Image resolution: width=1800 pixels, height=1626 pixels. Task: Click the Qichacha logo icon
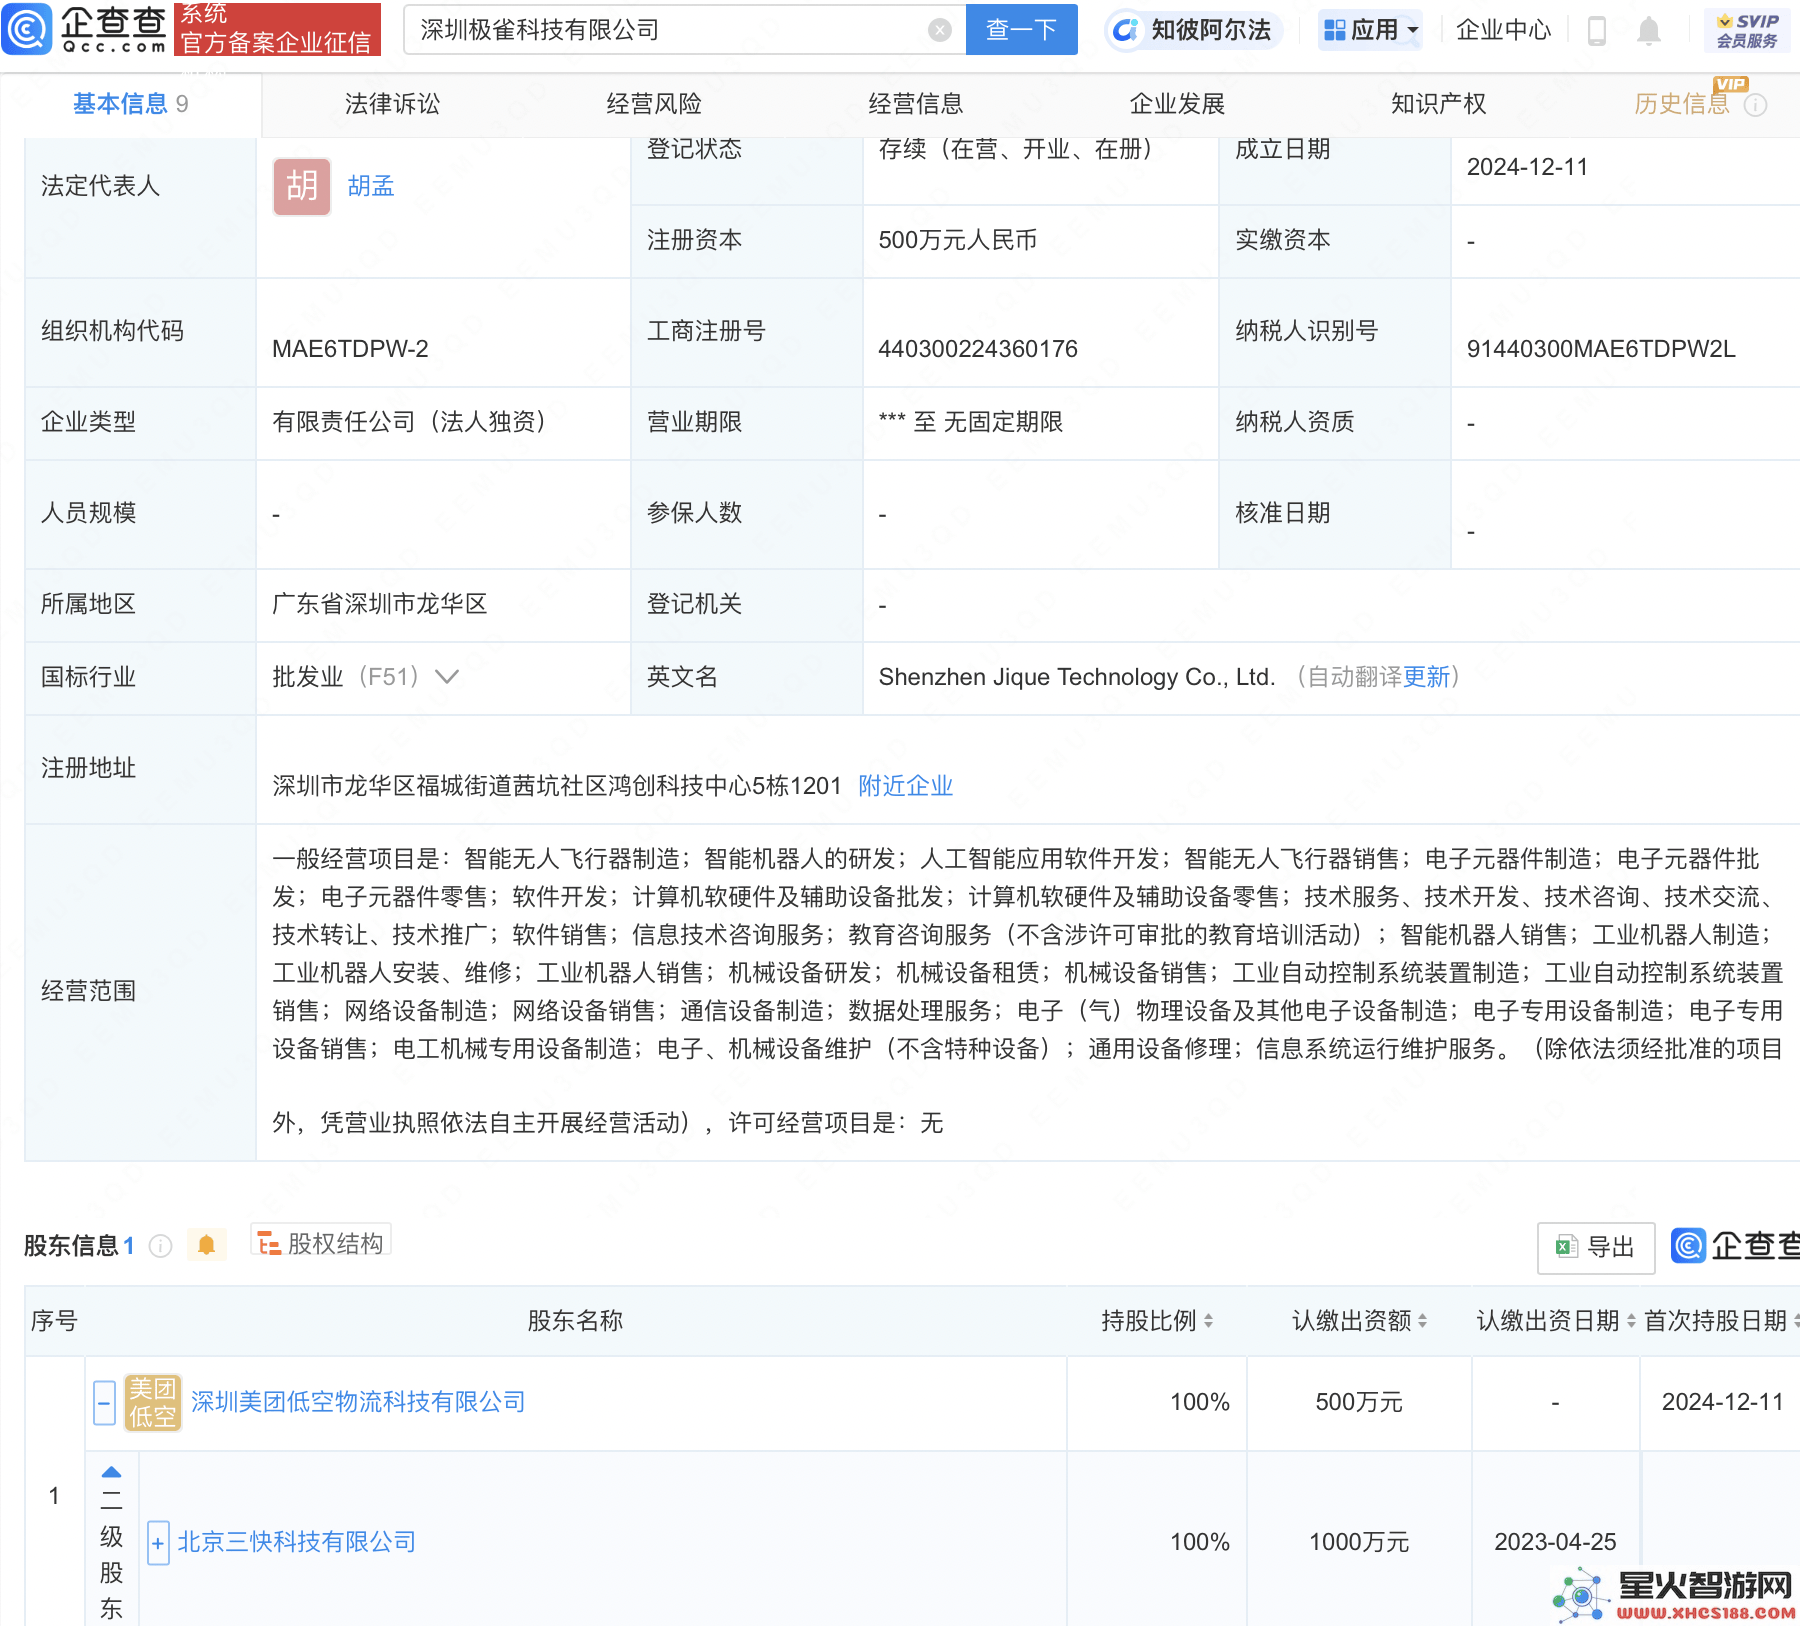(x=26, y=29)
